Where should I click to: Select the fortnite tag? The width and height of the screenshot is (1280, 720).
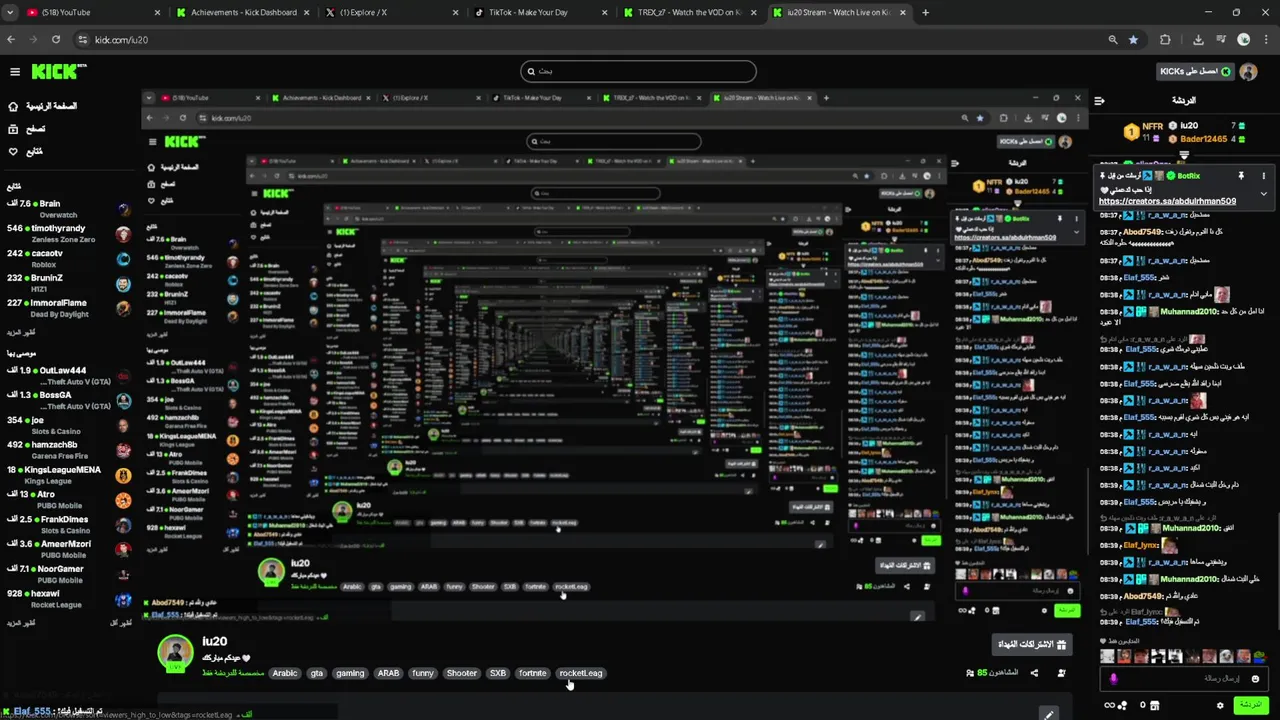click(533, 673)
